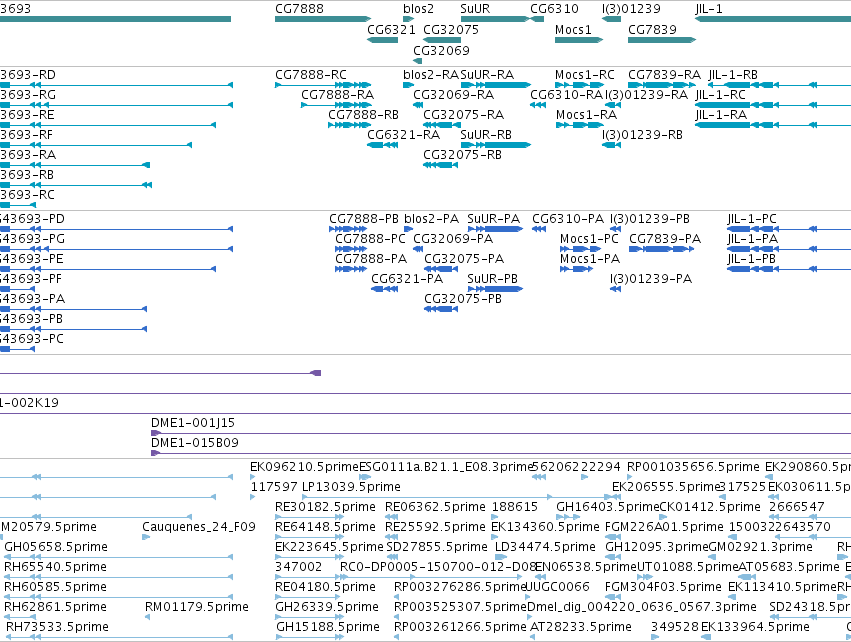Select the blos2-PA protein label

click(431, 219)
